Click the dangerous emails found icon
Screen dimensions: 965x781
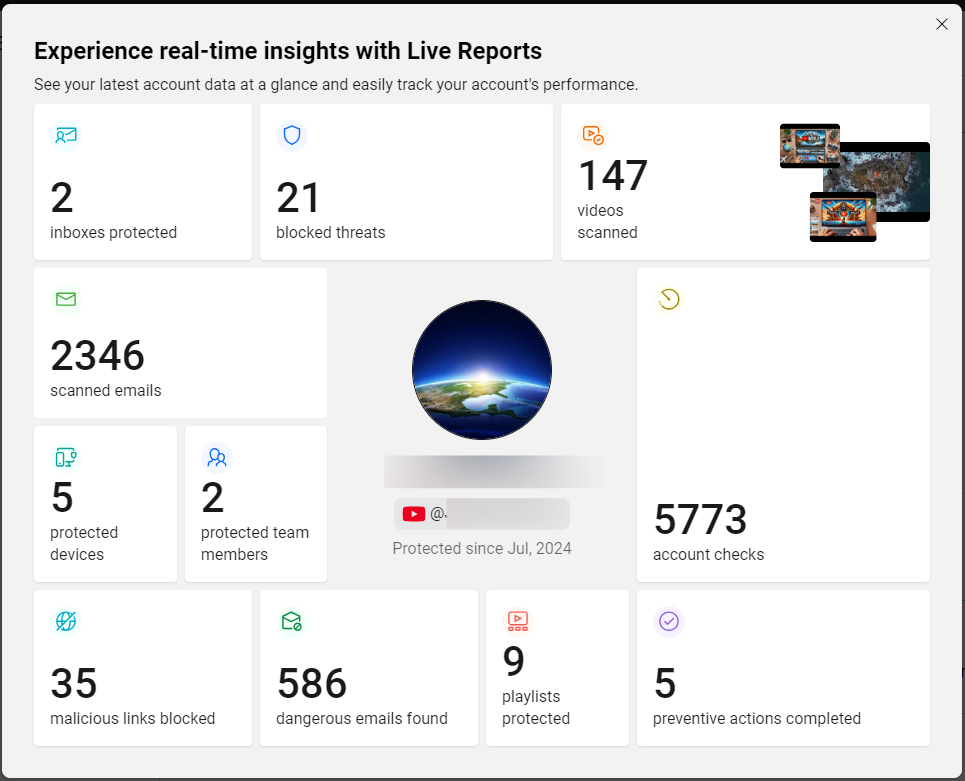(292, 621)
